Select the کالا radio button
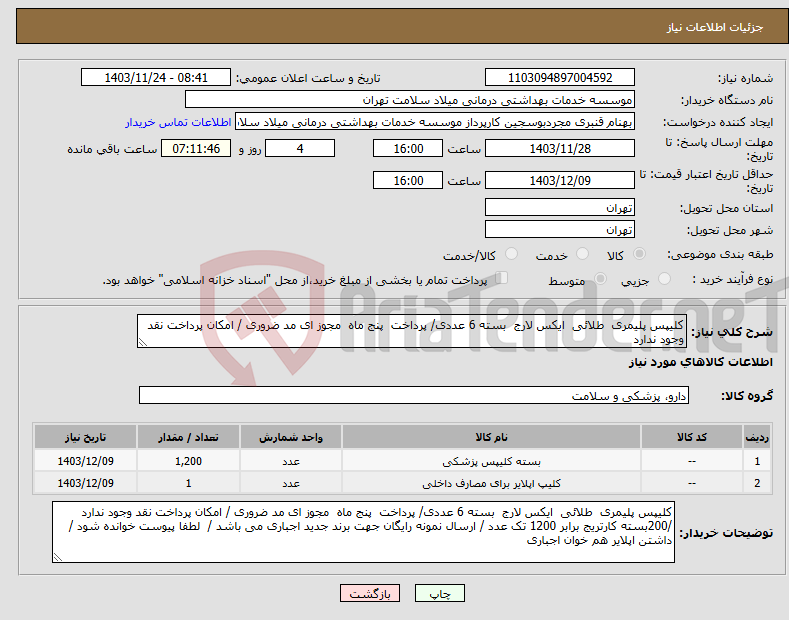This screenshot has width=789, height=620. pos(639,254)
